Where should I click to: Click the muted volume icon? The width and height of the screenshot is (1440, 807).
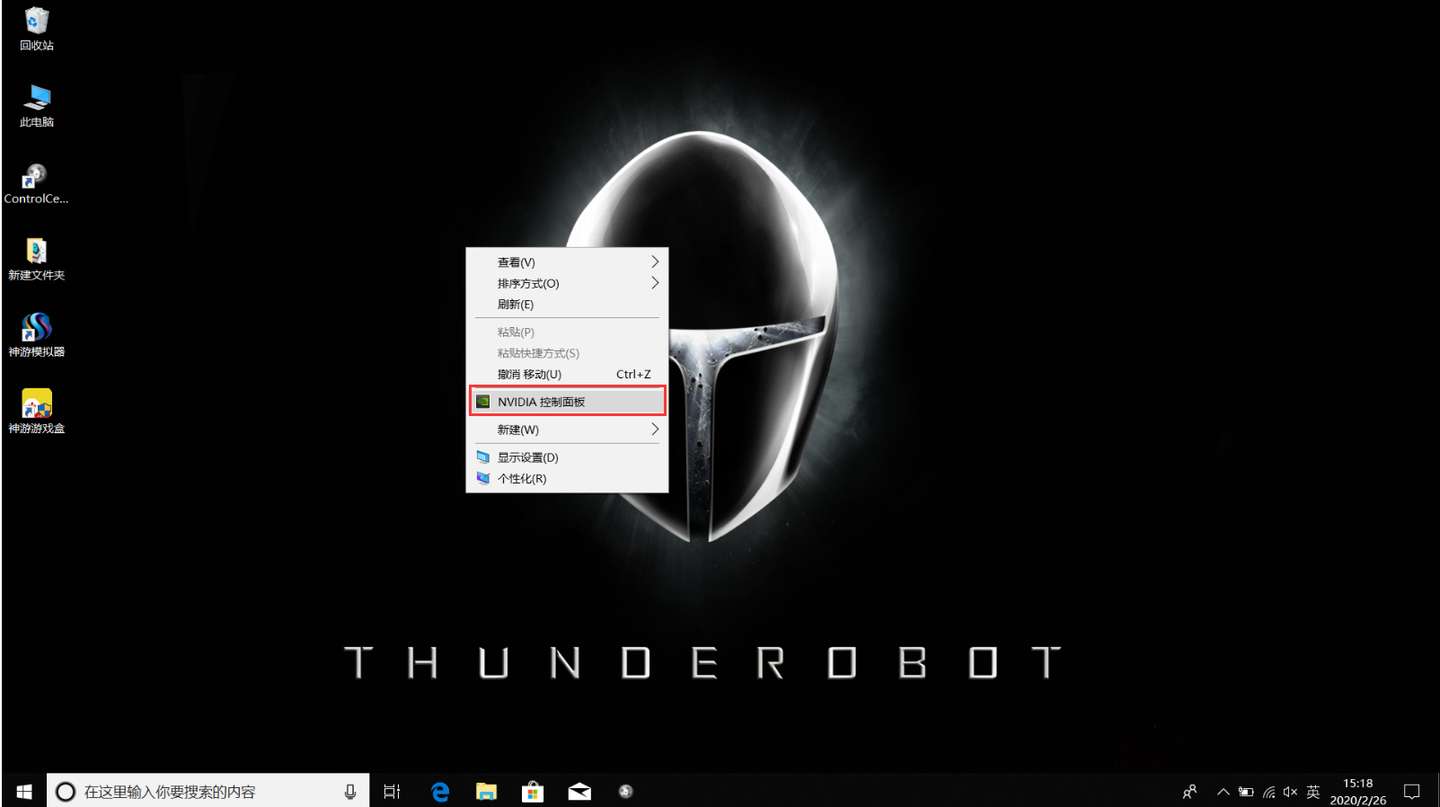tap(1290, 791)
